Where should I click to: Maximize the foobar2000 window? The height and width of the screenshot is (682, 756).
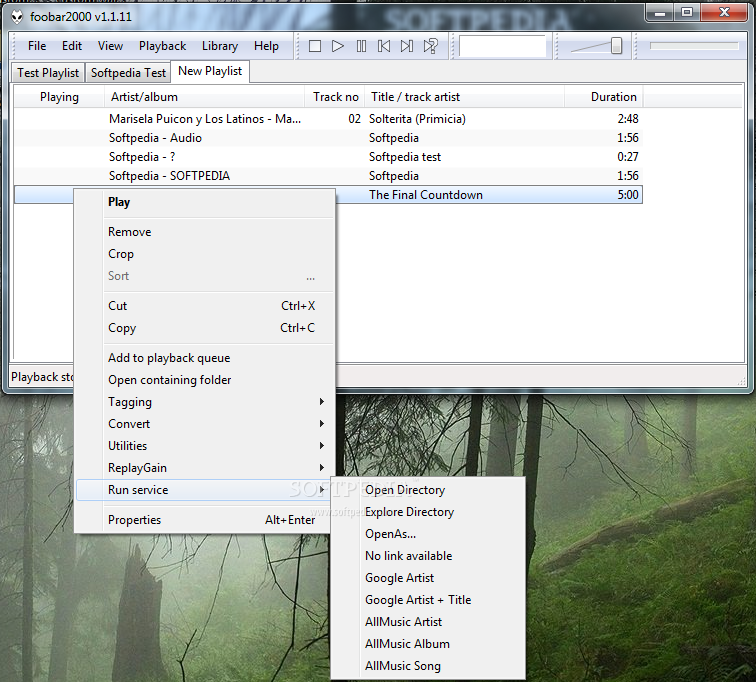point(687,13)
